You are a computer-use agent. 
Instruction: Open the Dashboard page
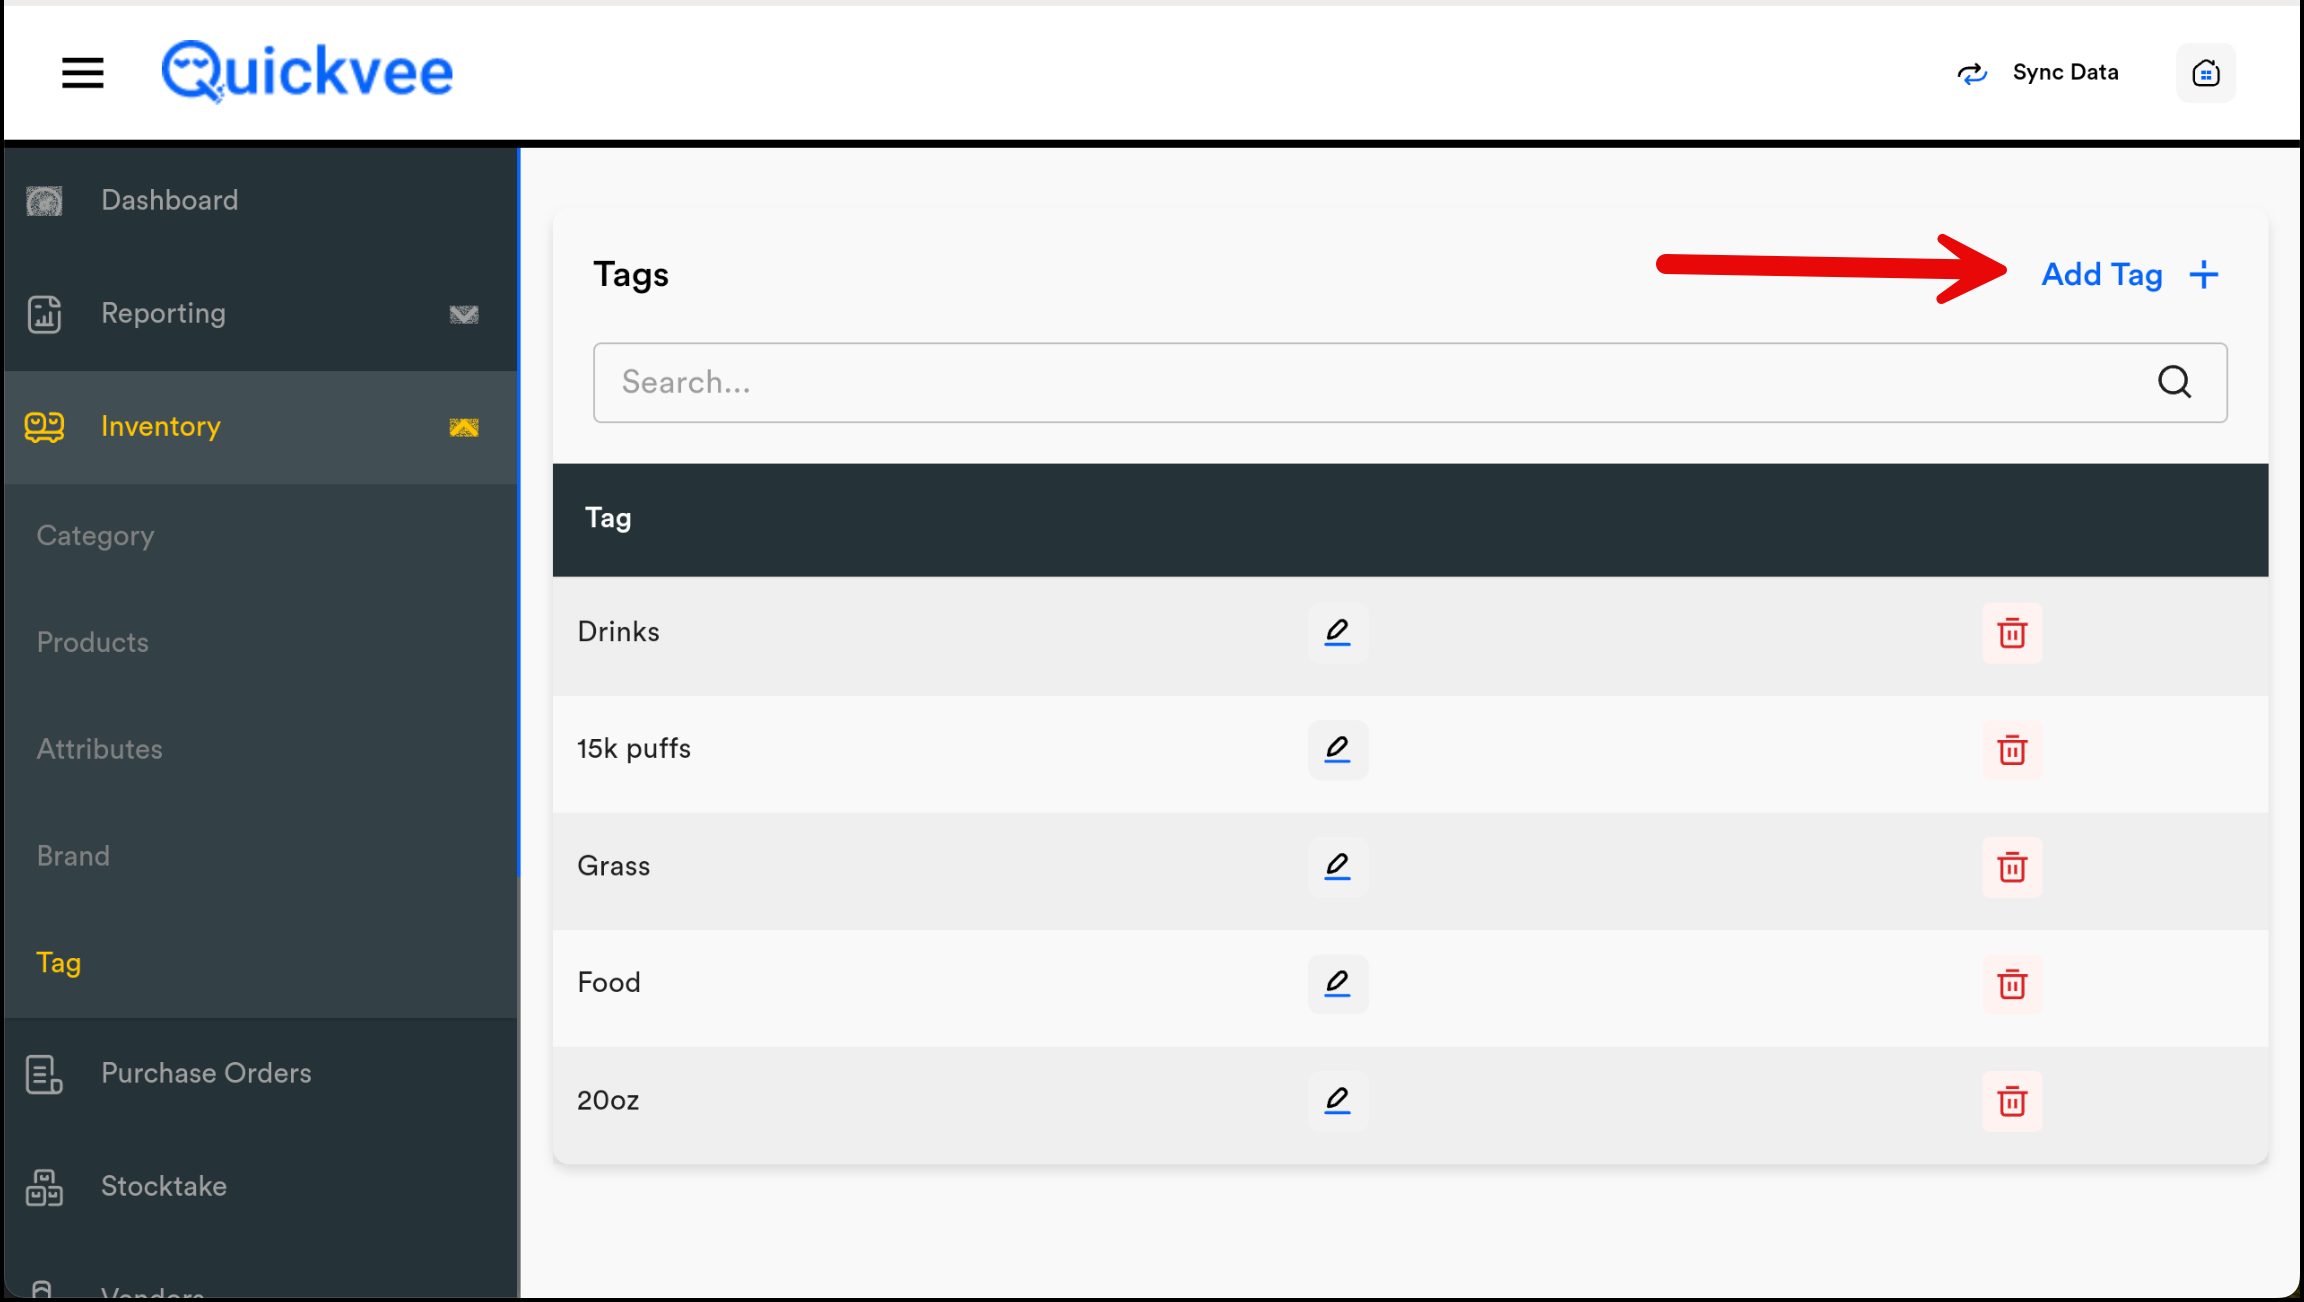pyautogui.click(x=169, y=200)
